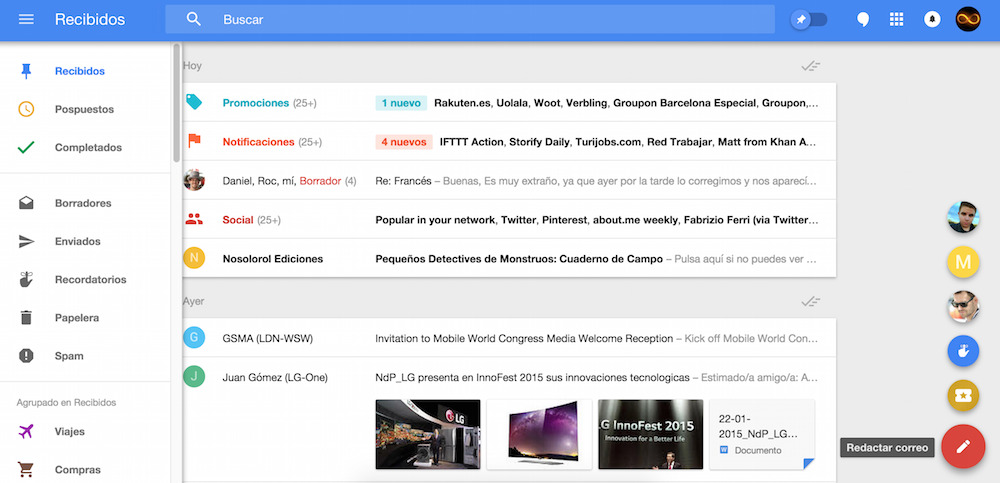Compose new email with red pencil button
The image size is (1000, 483).
(x=963, y=447)
